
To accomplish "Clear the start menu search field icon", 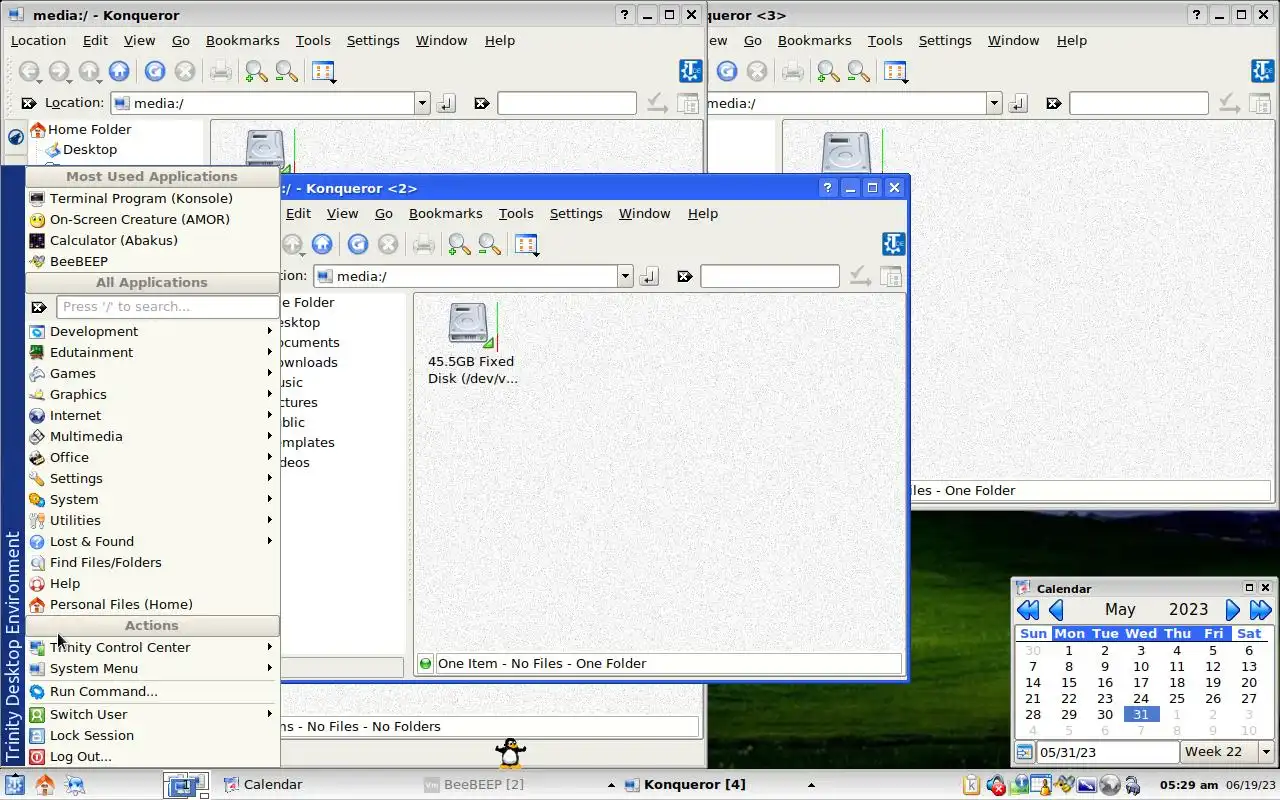I will pyautogui.click(x=39, y=307).
